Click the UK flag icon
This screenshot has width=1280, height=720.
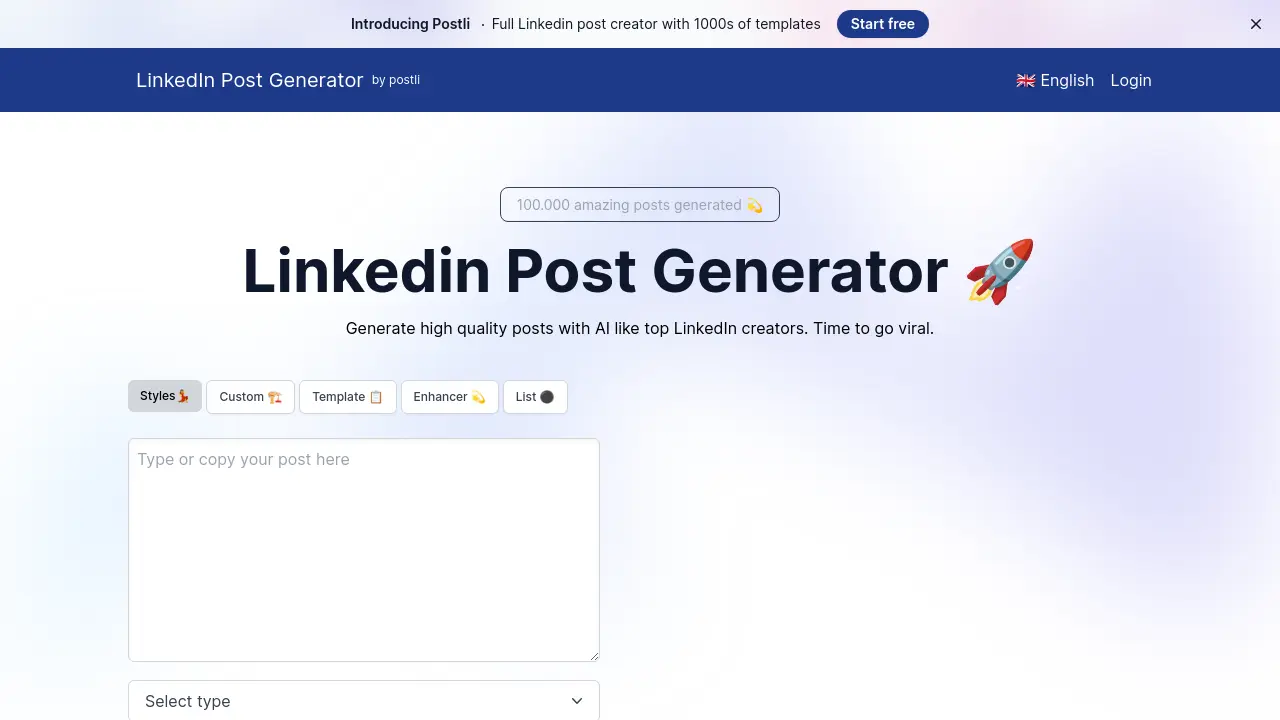click(x=1026, y=80)
